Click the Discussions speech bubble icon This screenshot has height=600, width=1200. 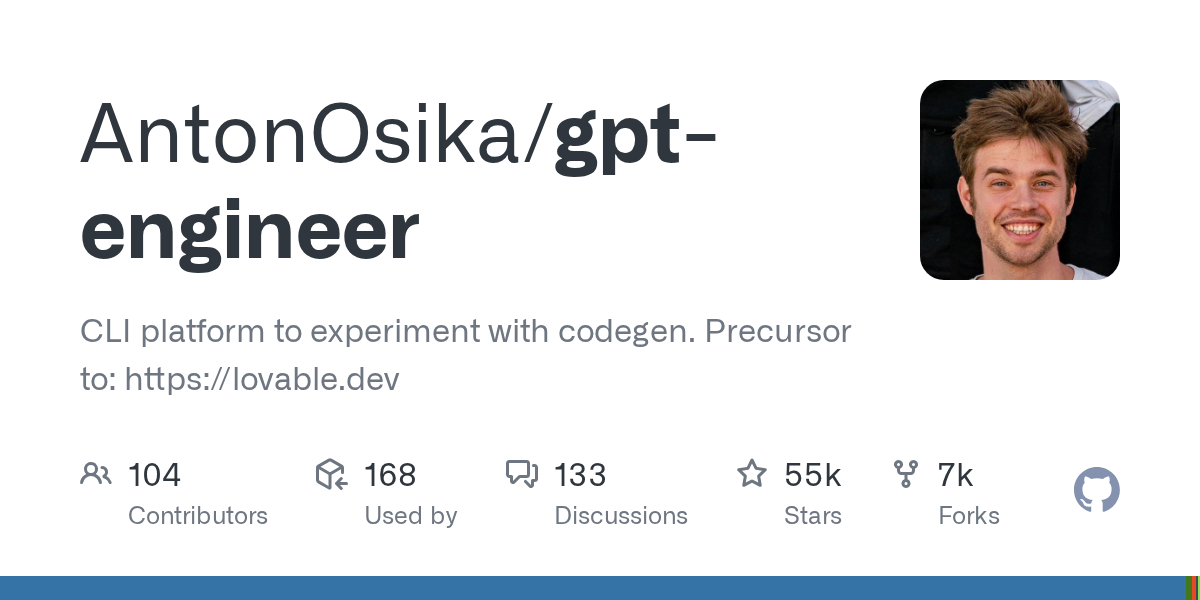coord(522,474)
